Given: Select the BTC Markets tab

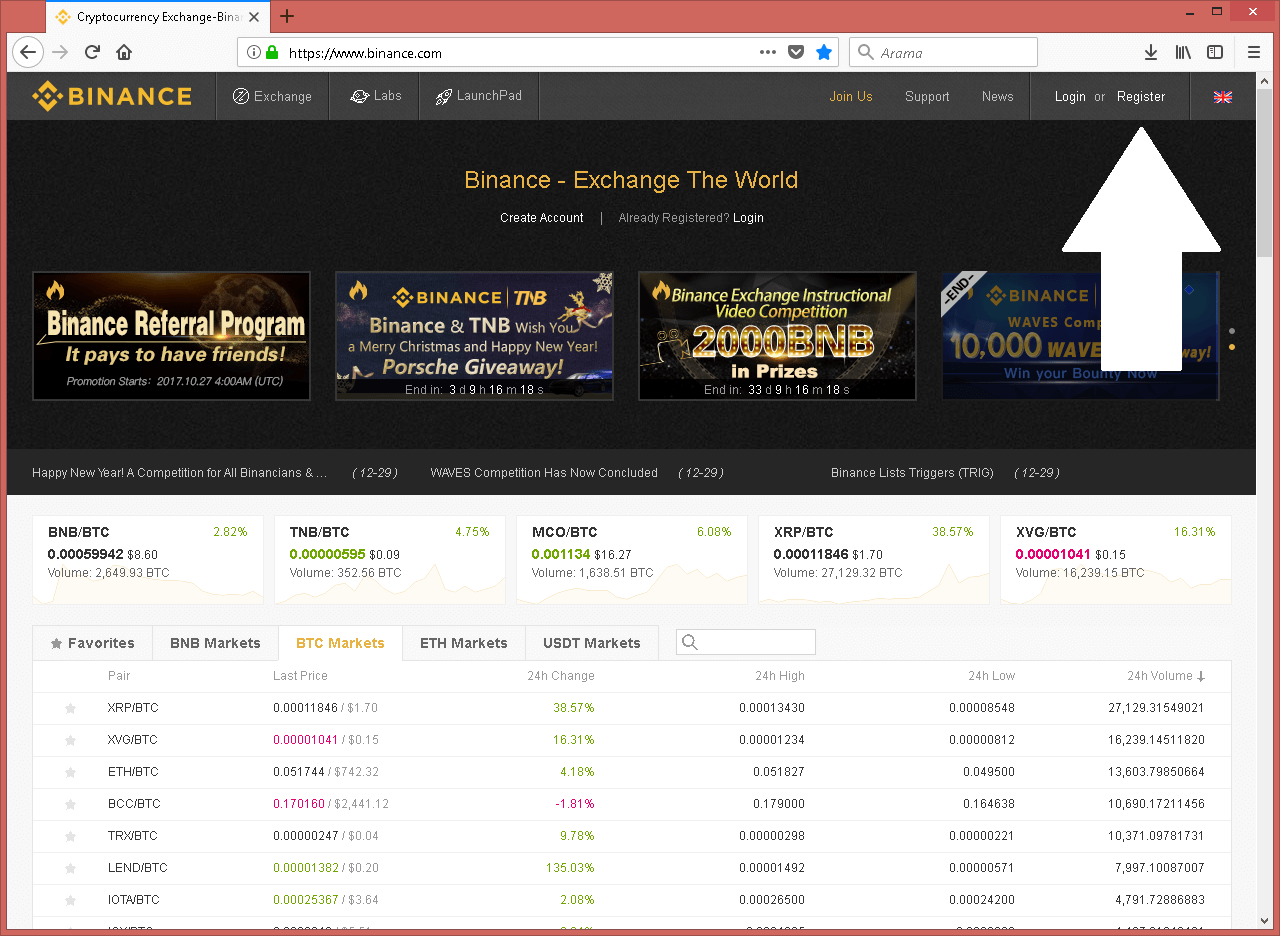Looking at the screenshot, I should 340,643.
